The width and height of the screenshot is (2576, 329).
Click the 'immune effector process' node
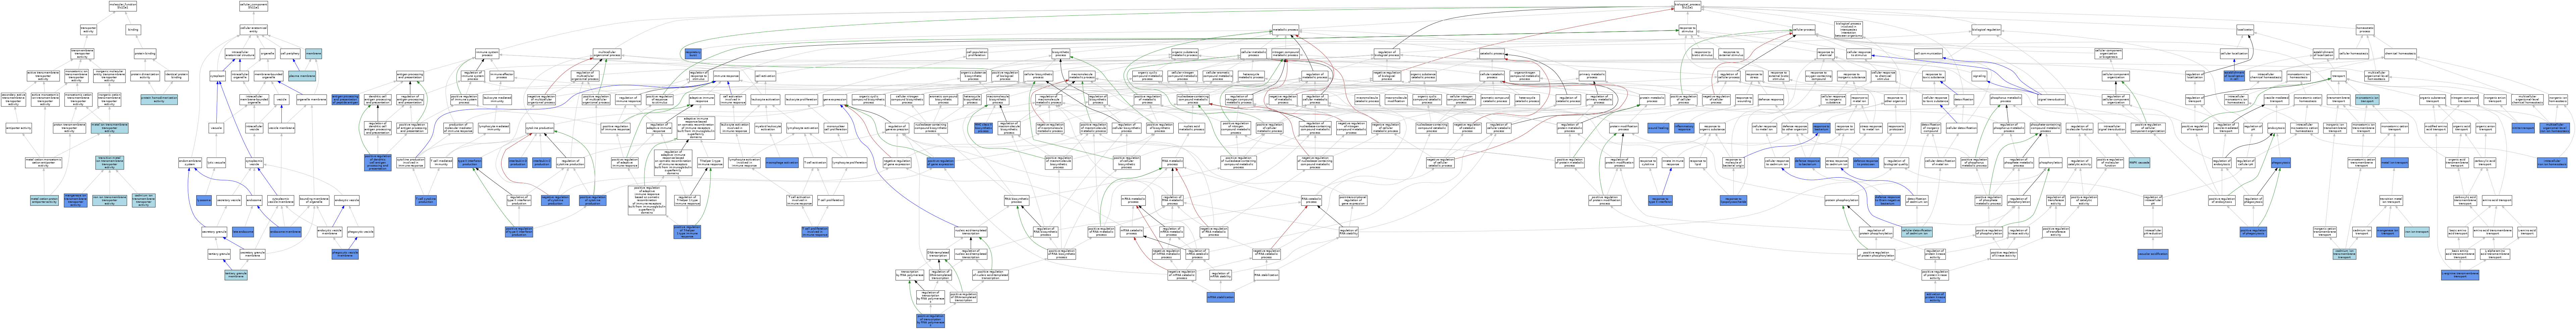pos(502,76)
